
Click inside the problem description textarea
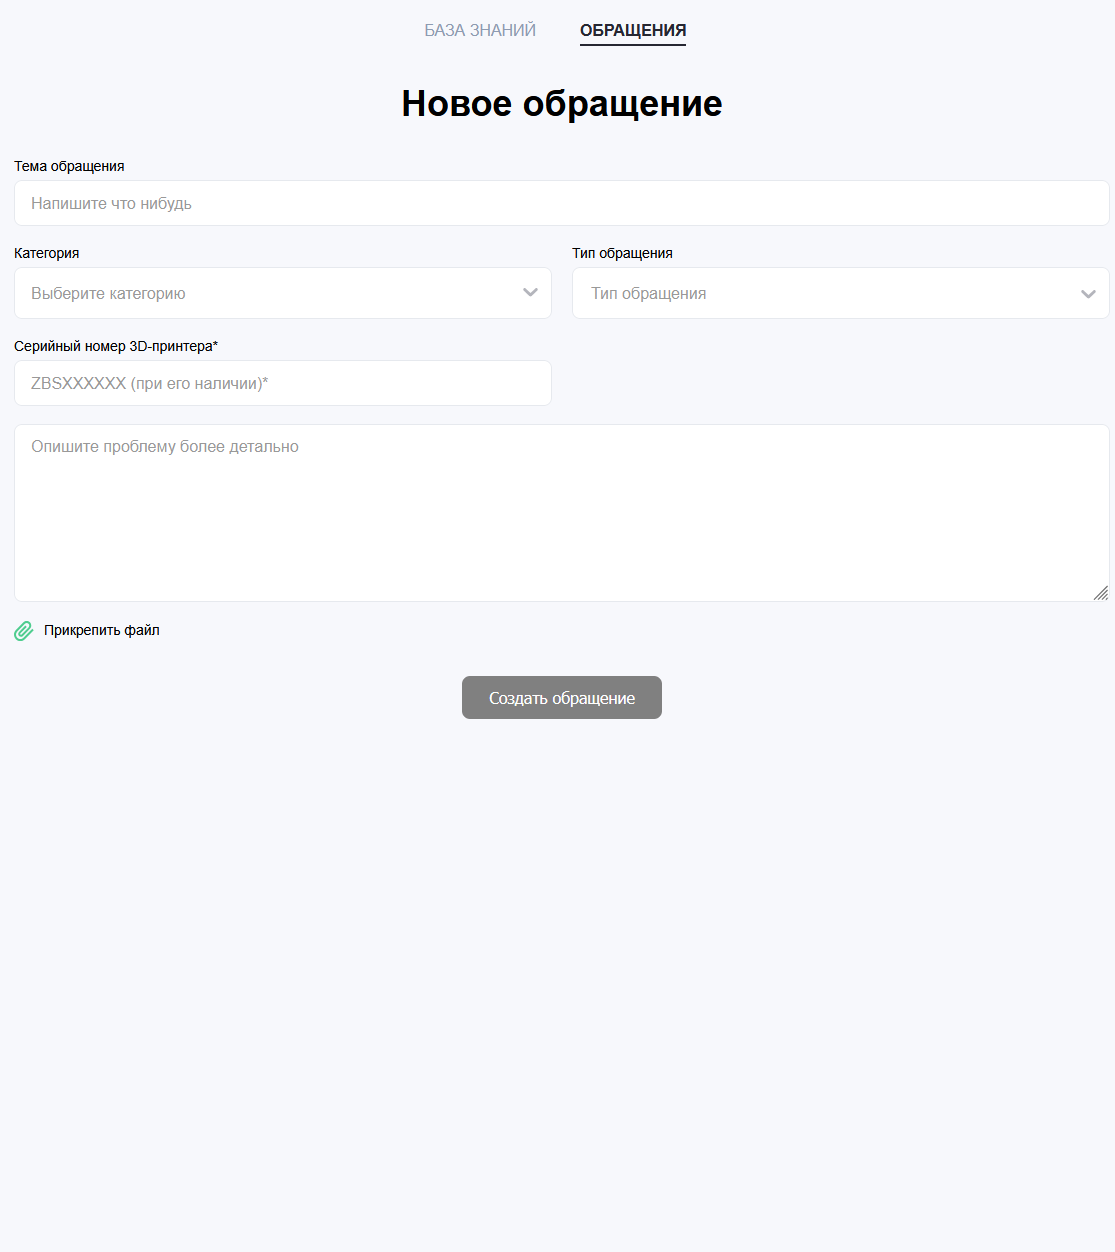[561, 513]
